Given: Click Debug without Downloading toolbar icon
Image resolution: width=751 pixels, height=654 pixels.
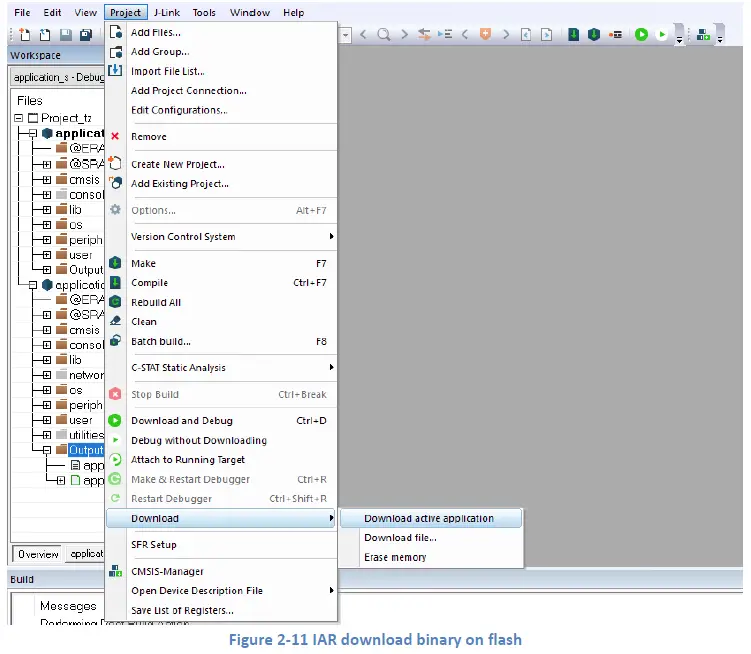Looking at the screenshot, I should (662, 34).
